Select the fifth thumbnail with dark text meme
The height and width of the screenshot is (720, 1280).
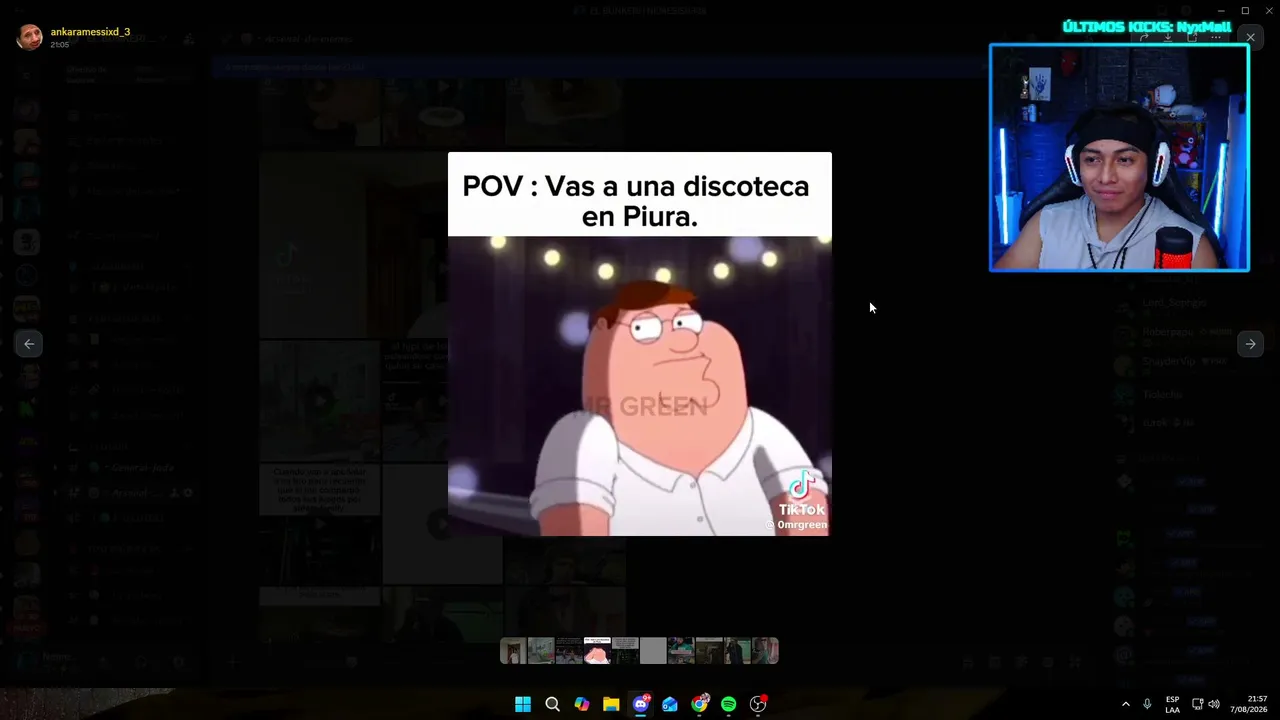tap(625, 651)
